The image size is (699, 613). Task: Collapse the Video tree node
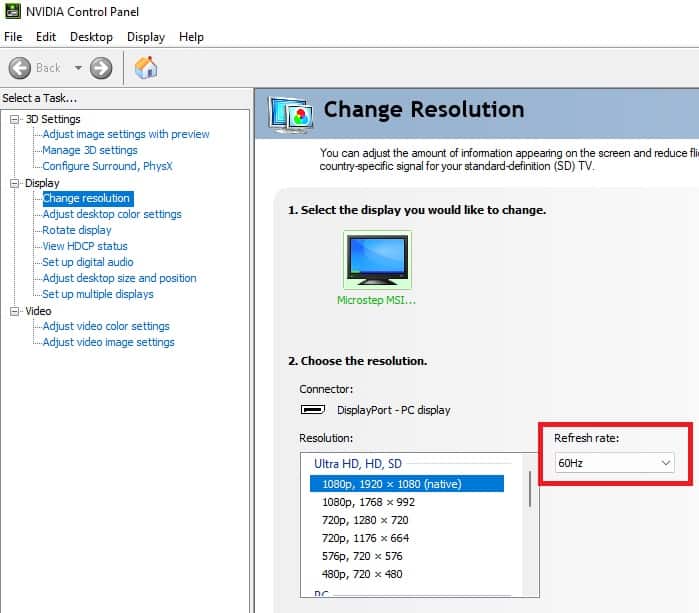[x=15, y=311]
